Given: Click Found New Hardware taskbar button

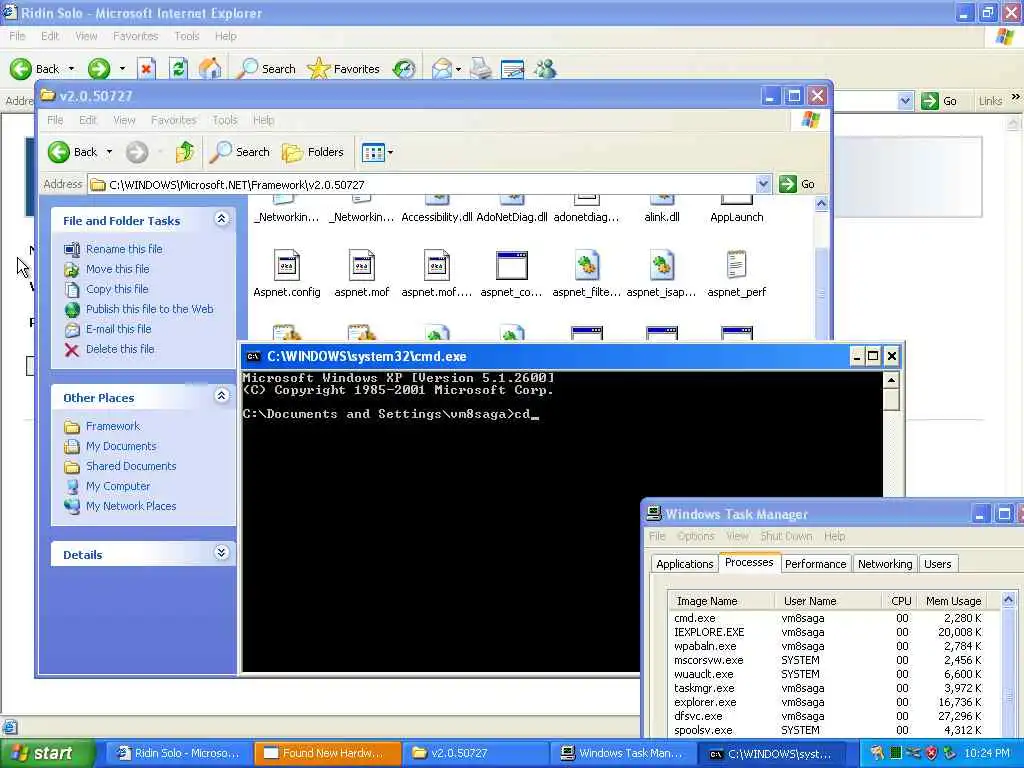Looking at the screenshot, I should (x=327, y=753).
